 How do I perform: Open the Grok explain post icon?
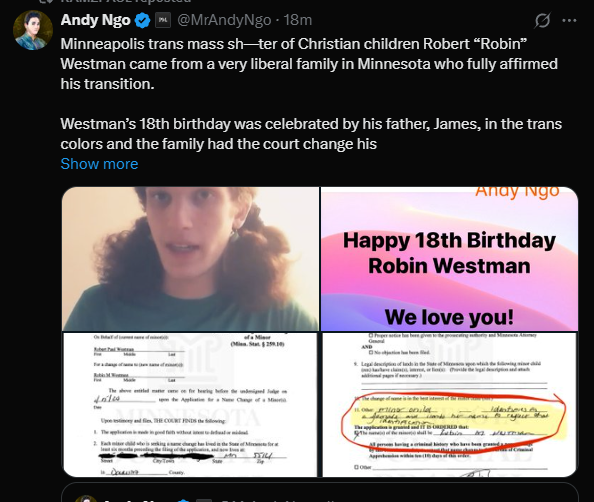(542, 20)
